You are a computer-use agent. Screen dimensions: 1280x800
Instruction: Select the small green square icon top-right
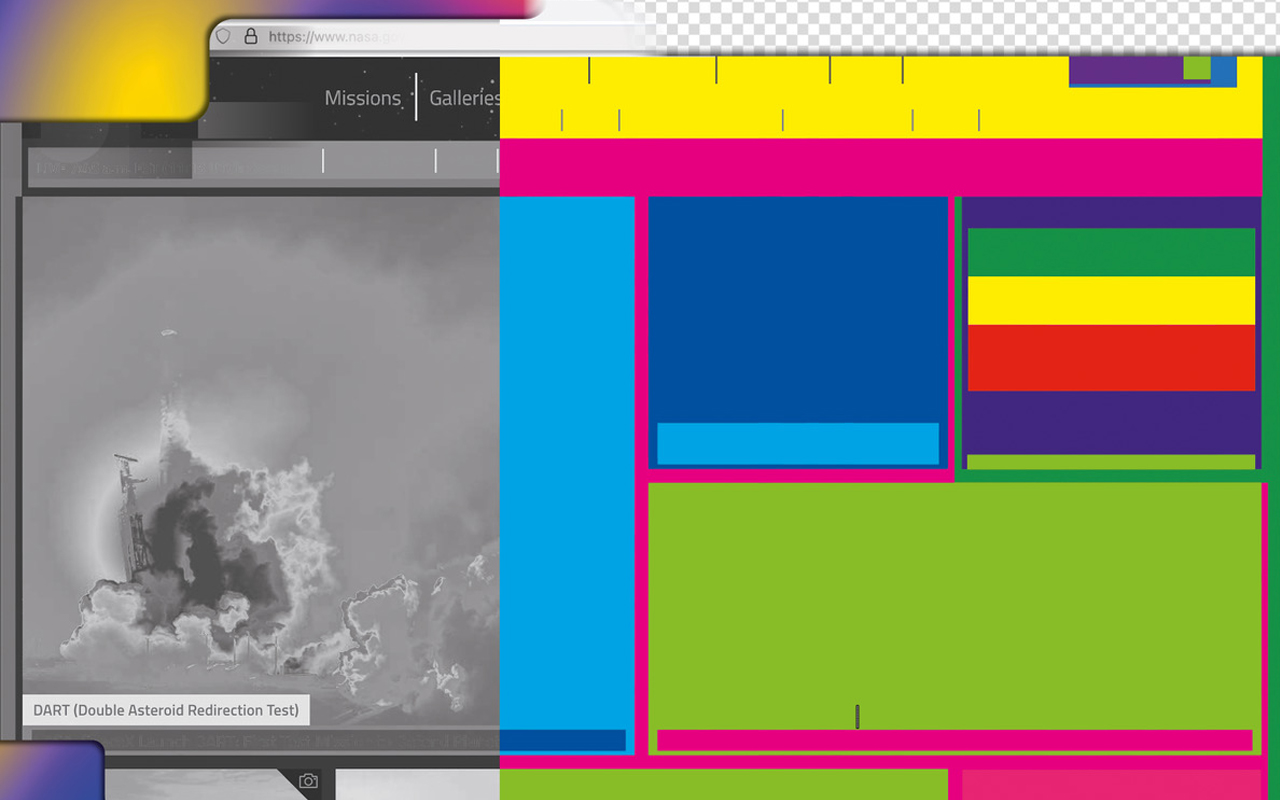point(1199,69)
